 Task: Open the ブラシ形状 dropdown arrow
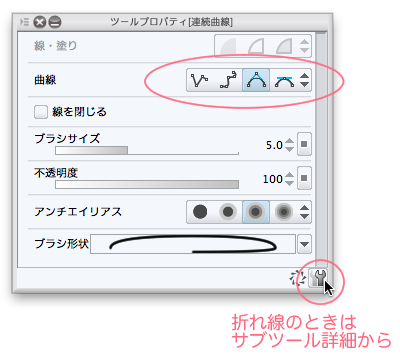[x=304, y=244]
